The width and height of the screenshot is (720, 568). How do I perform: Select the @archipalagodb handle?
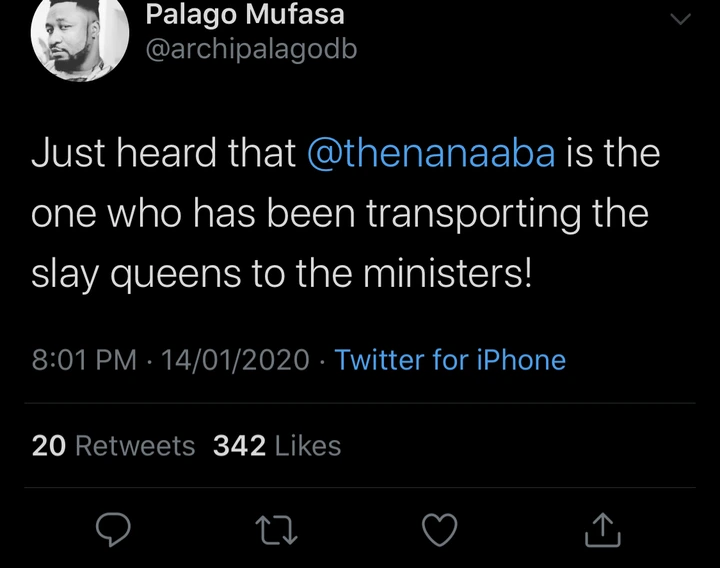[251, 50]
